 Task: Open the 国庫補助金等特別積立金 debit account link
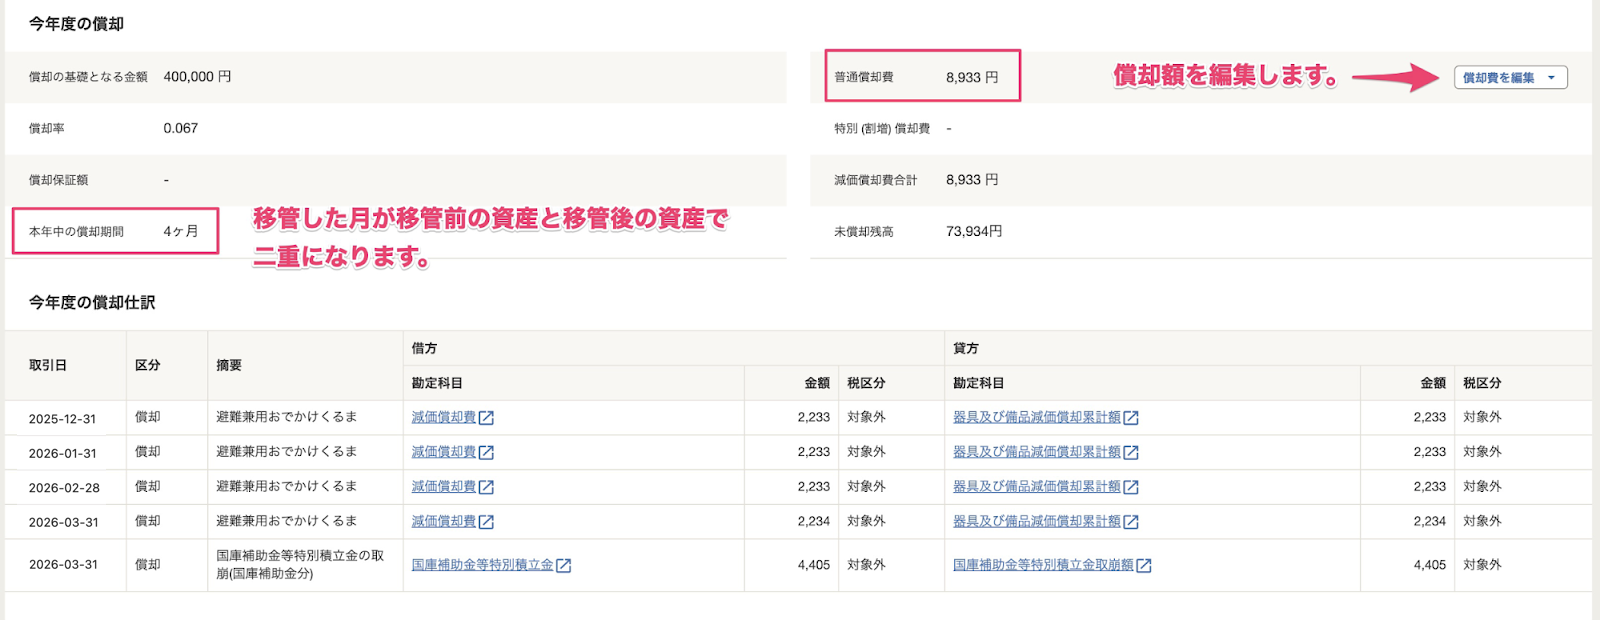483,565
